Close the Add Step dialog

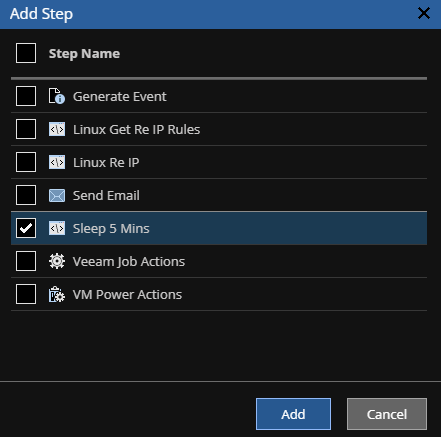click(x=424, y=13)
